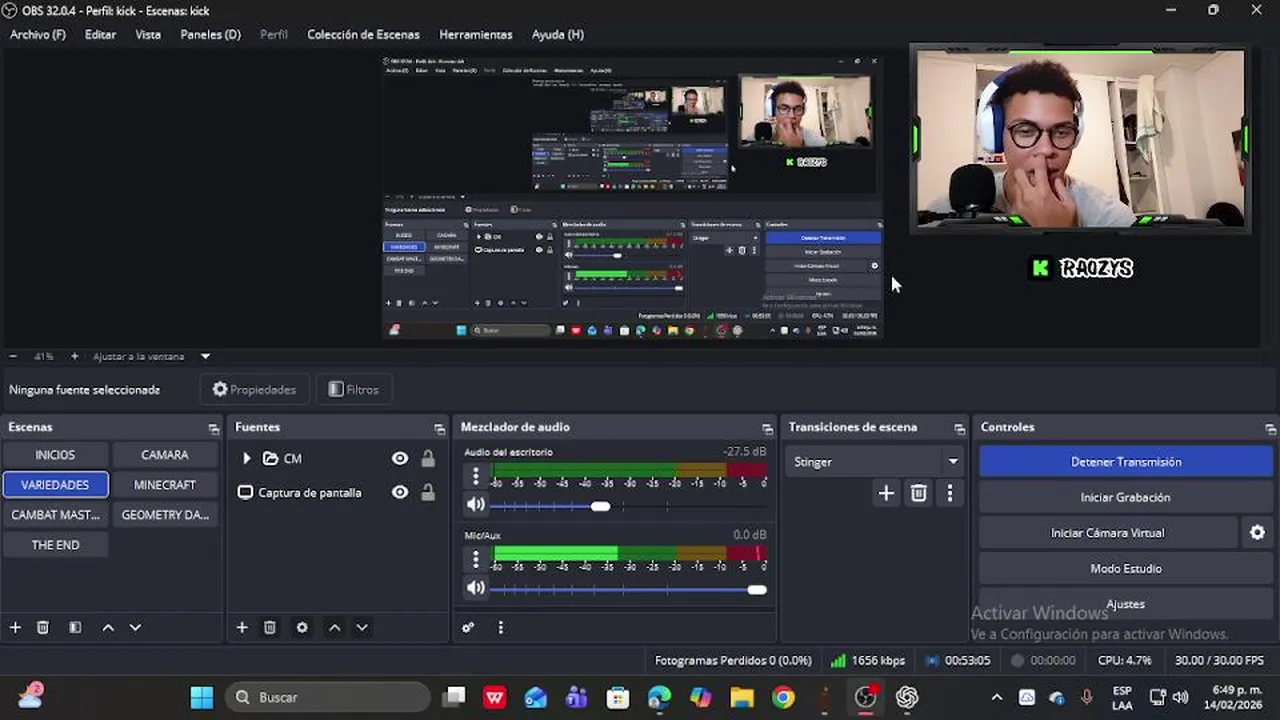Open the Herramientas menu

pos(476,34)
